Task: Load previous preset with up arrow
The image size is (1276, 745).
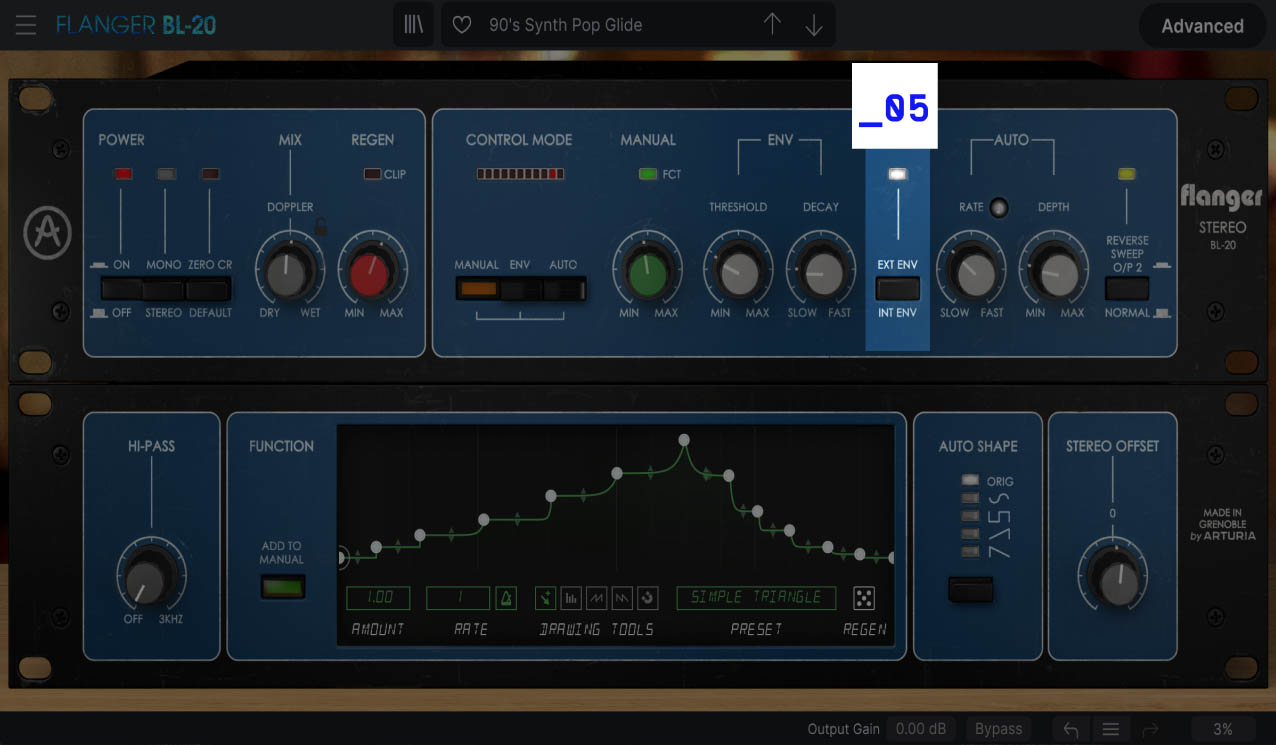Action: coord(772,25)
